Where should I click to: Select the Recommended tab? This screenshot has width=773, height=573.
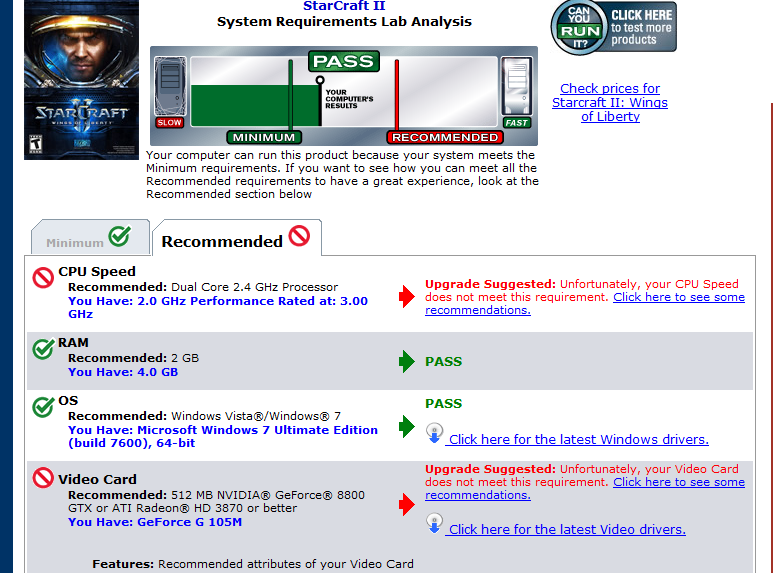coord(237,238)
